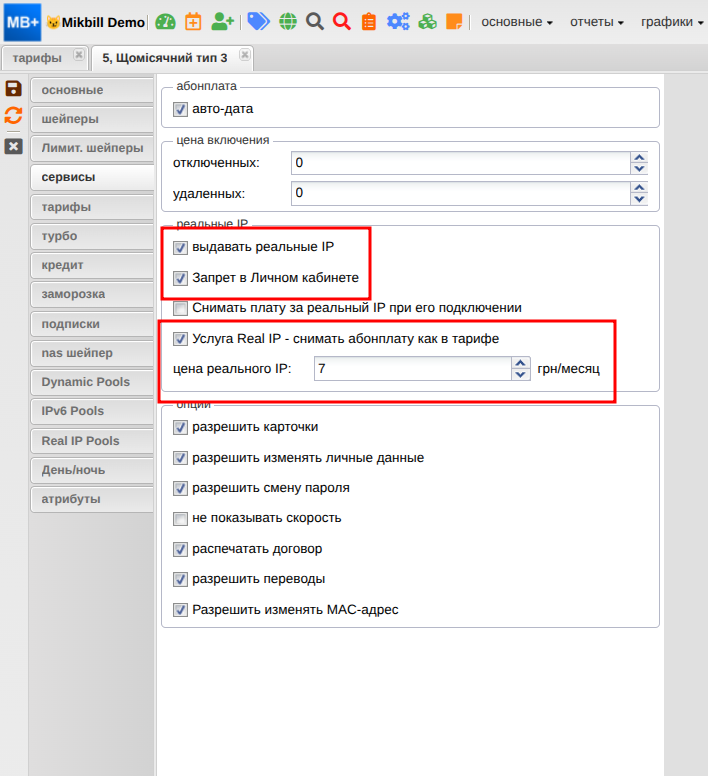The image size is (708, 776).
Task: Click the удаленных price input field
Action: point(461,193)
